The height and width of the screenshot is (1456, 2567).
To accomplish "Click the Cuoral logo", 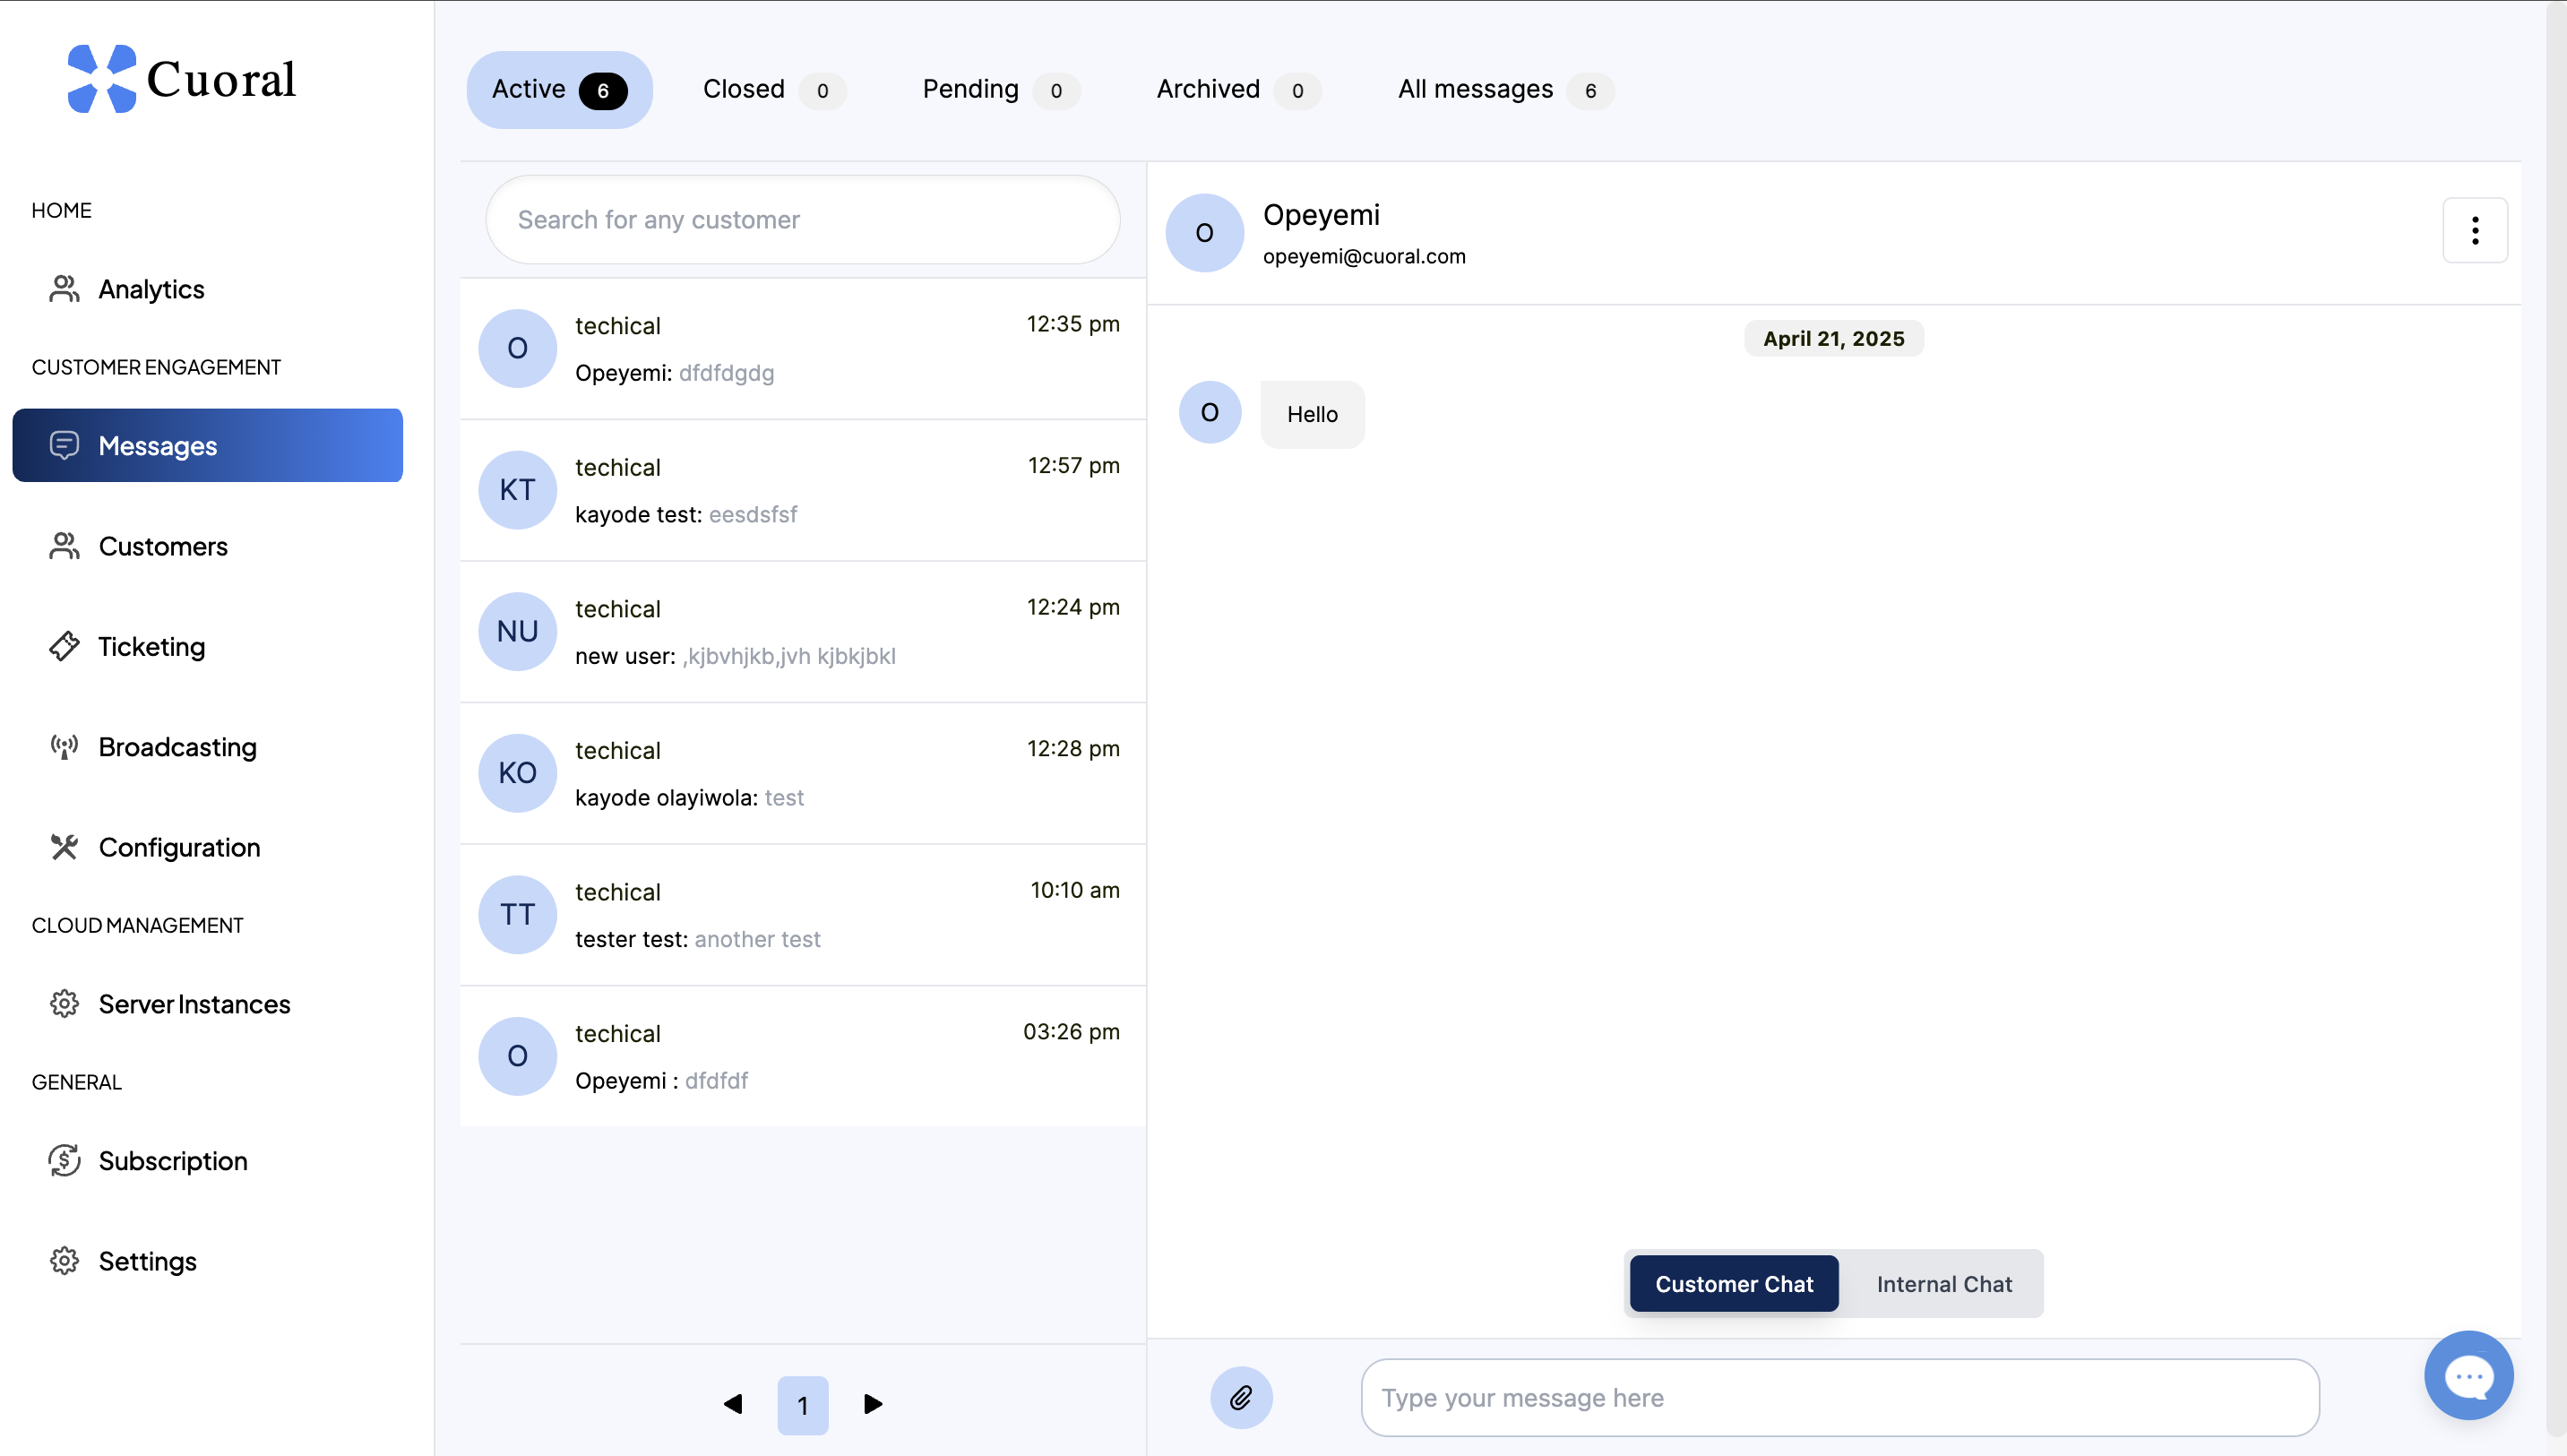I will 181,79.
